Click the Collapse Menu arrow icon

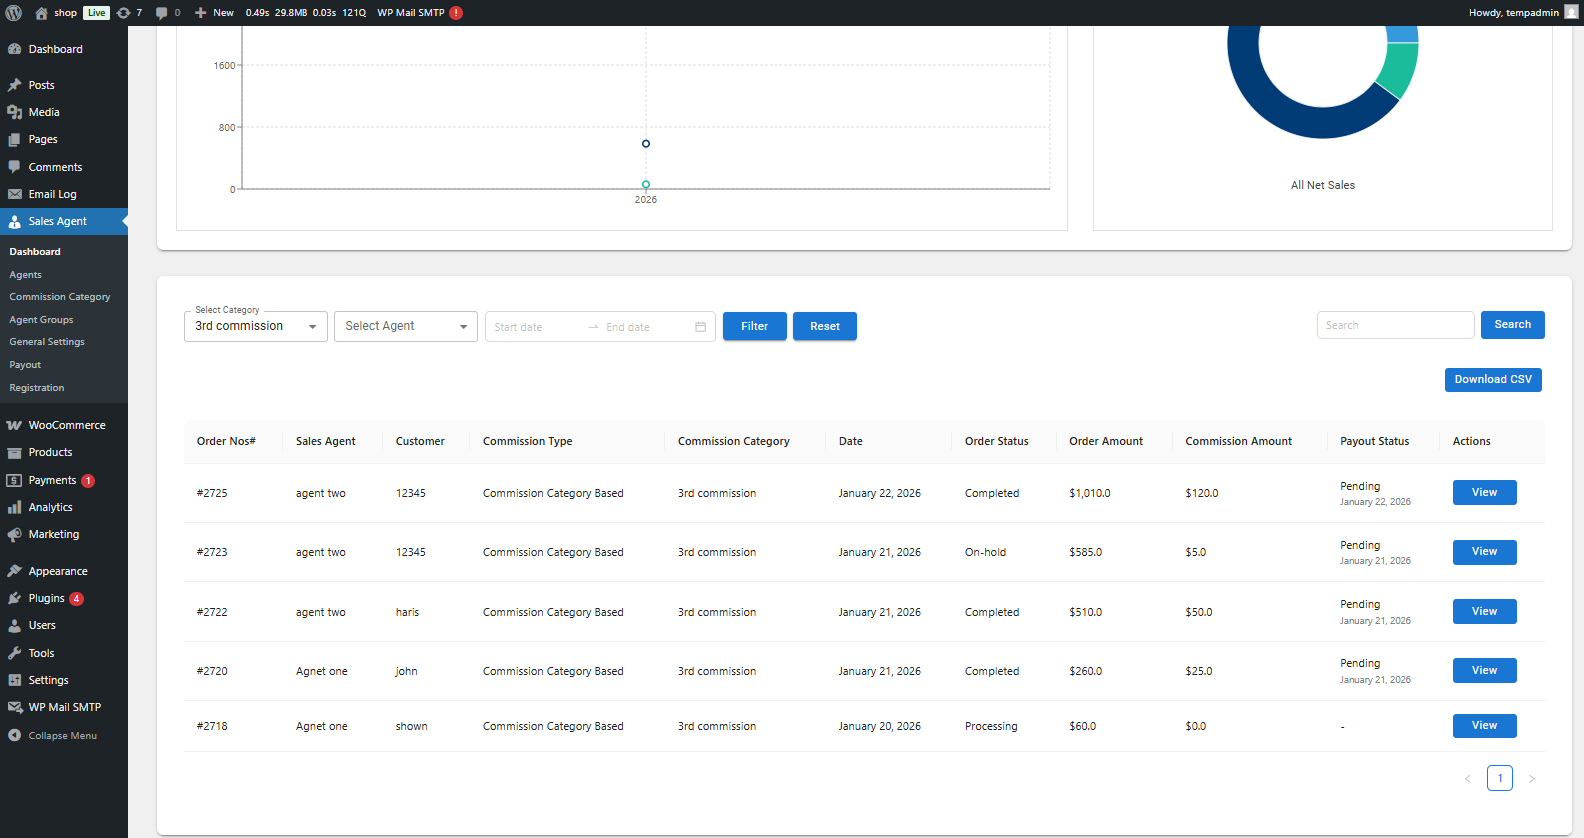[15, 735]
